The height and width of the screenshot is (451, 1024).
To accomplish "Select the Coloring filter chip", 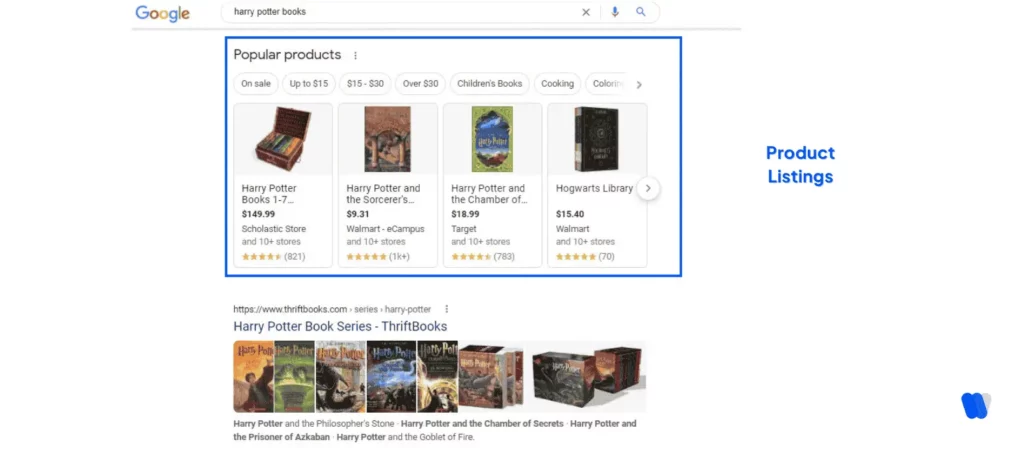I will pos(606,84).
